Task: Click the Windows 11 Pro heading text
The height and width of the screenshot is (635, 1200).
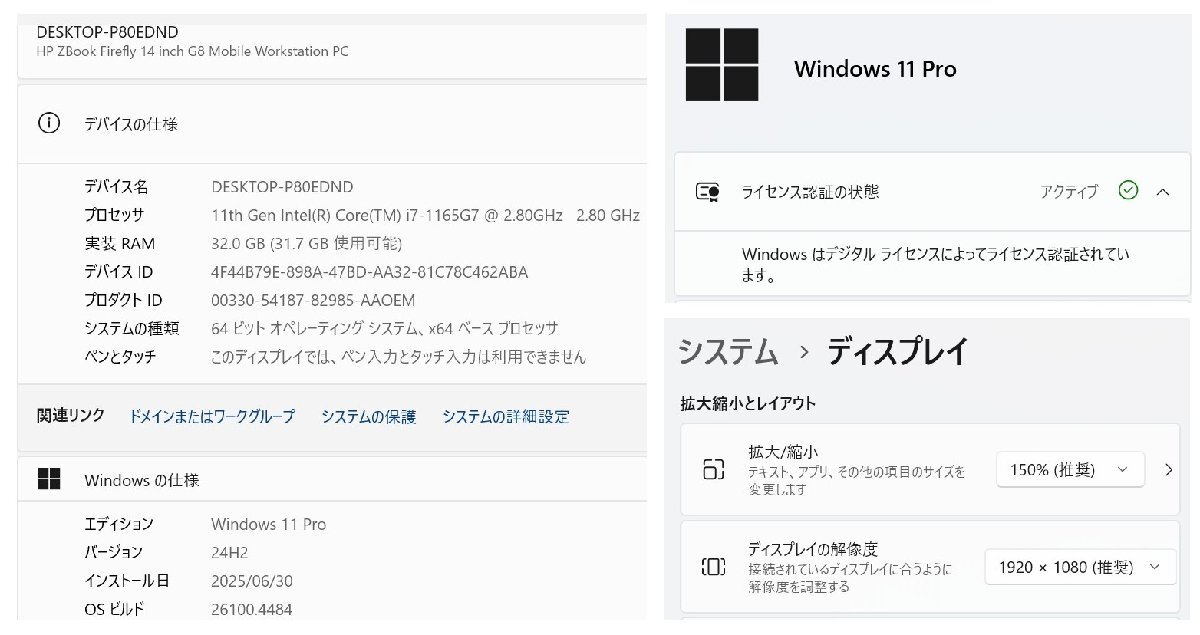Action: tap(875, 69)
